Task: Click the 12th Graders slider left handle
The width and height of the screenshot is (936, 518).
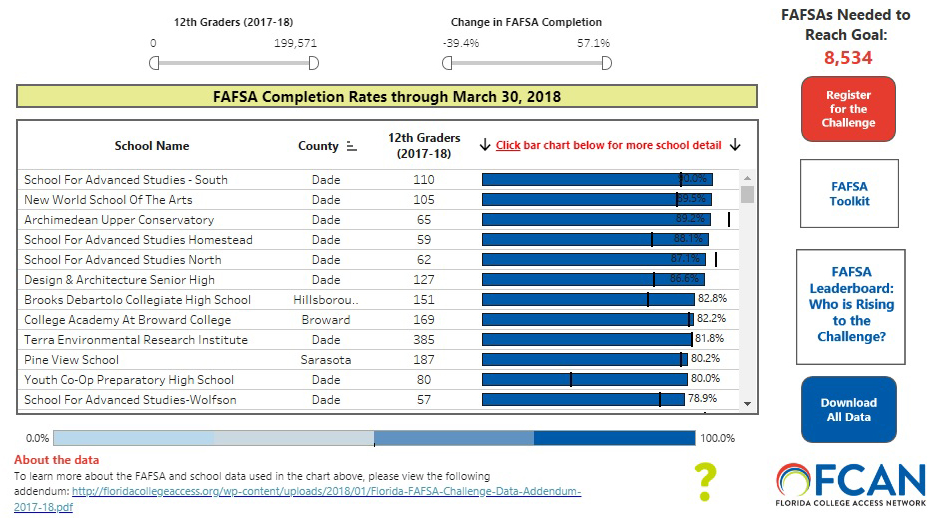Action: (154, 63)
